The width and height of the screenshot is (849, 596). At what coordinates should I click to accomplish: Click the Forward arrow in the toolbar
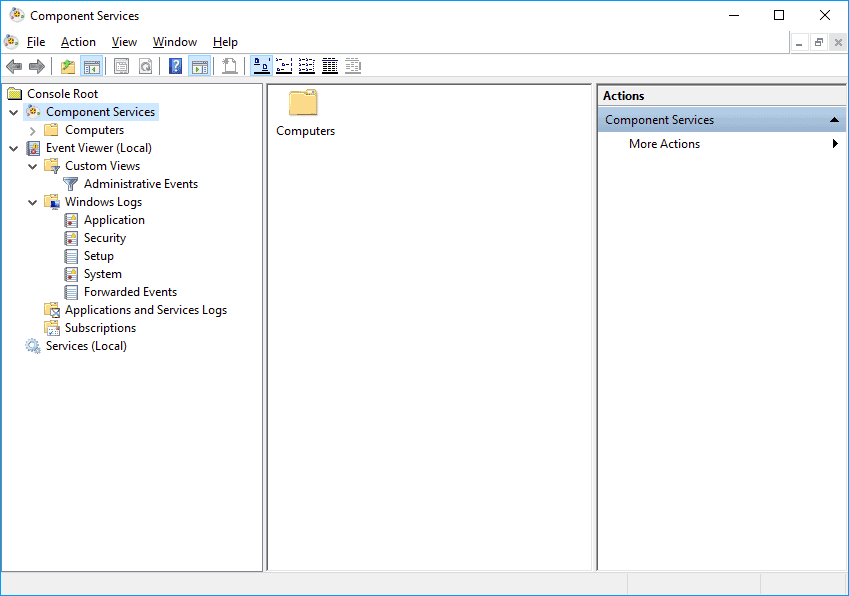tap(37, 67)
